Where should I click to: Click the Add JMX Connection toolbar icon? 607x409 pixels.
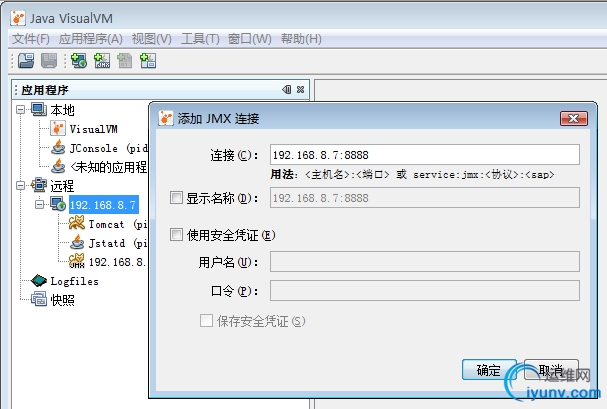[102, 61]
